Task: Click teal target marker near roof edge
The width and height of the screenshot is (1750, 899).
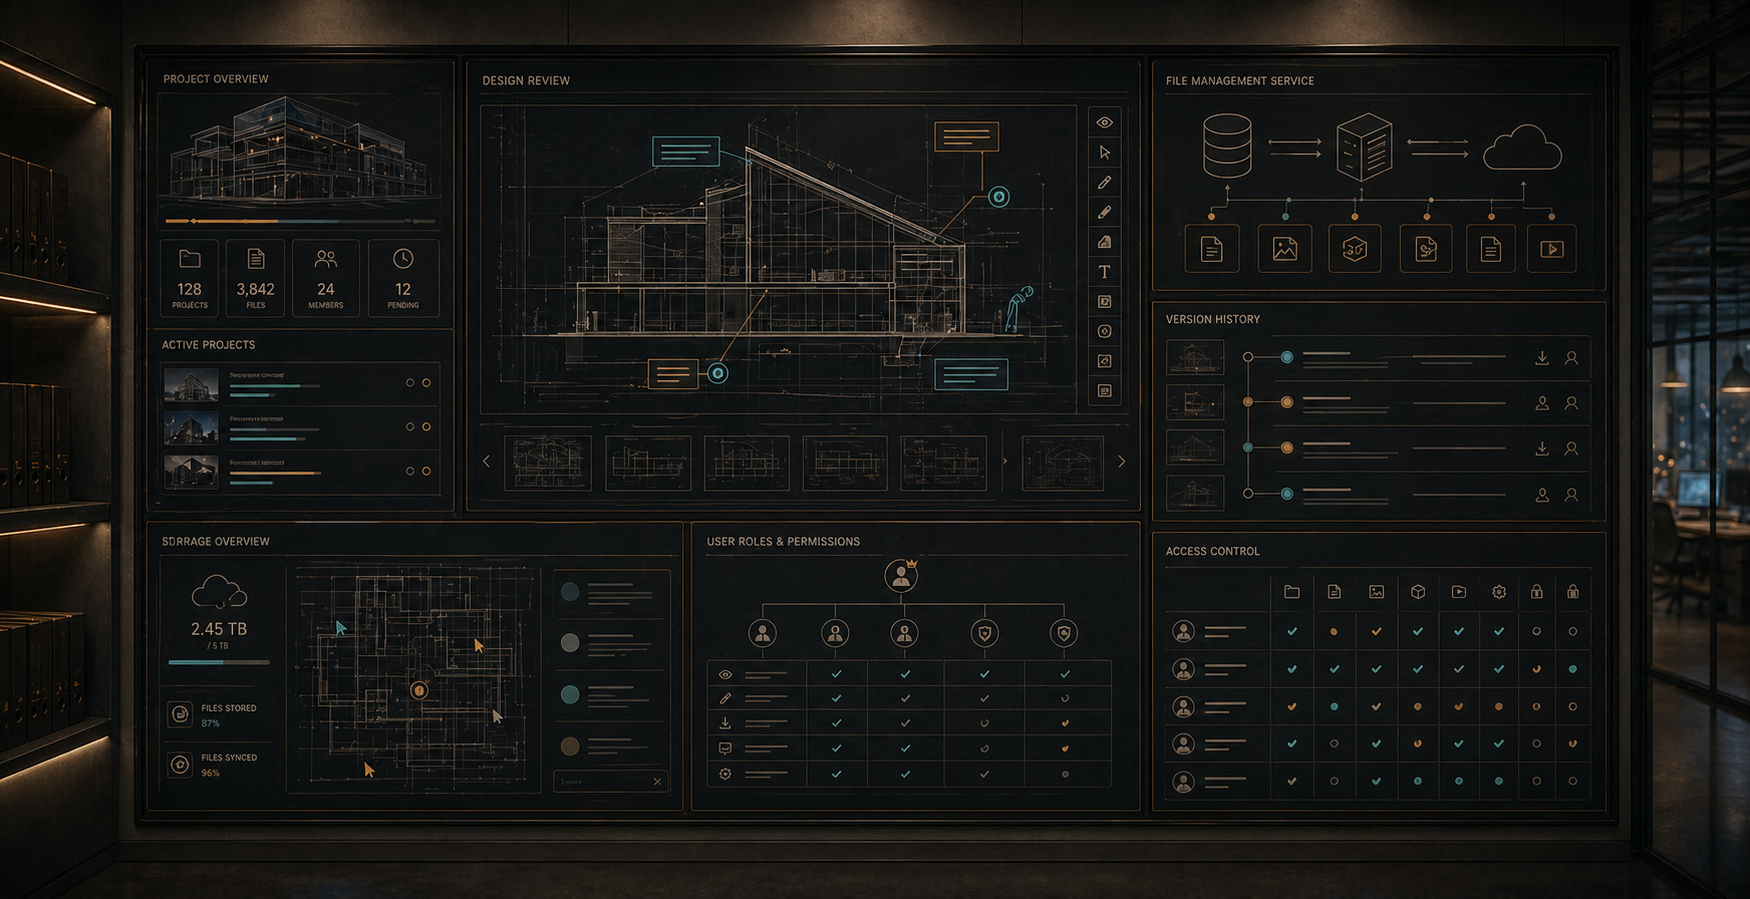Action: [998, 197]
